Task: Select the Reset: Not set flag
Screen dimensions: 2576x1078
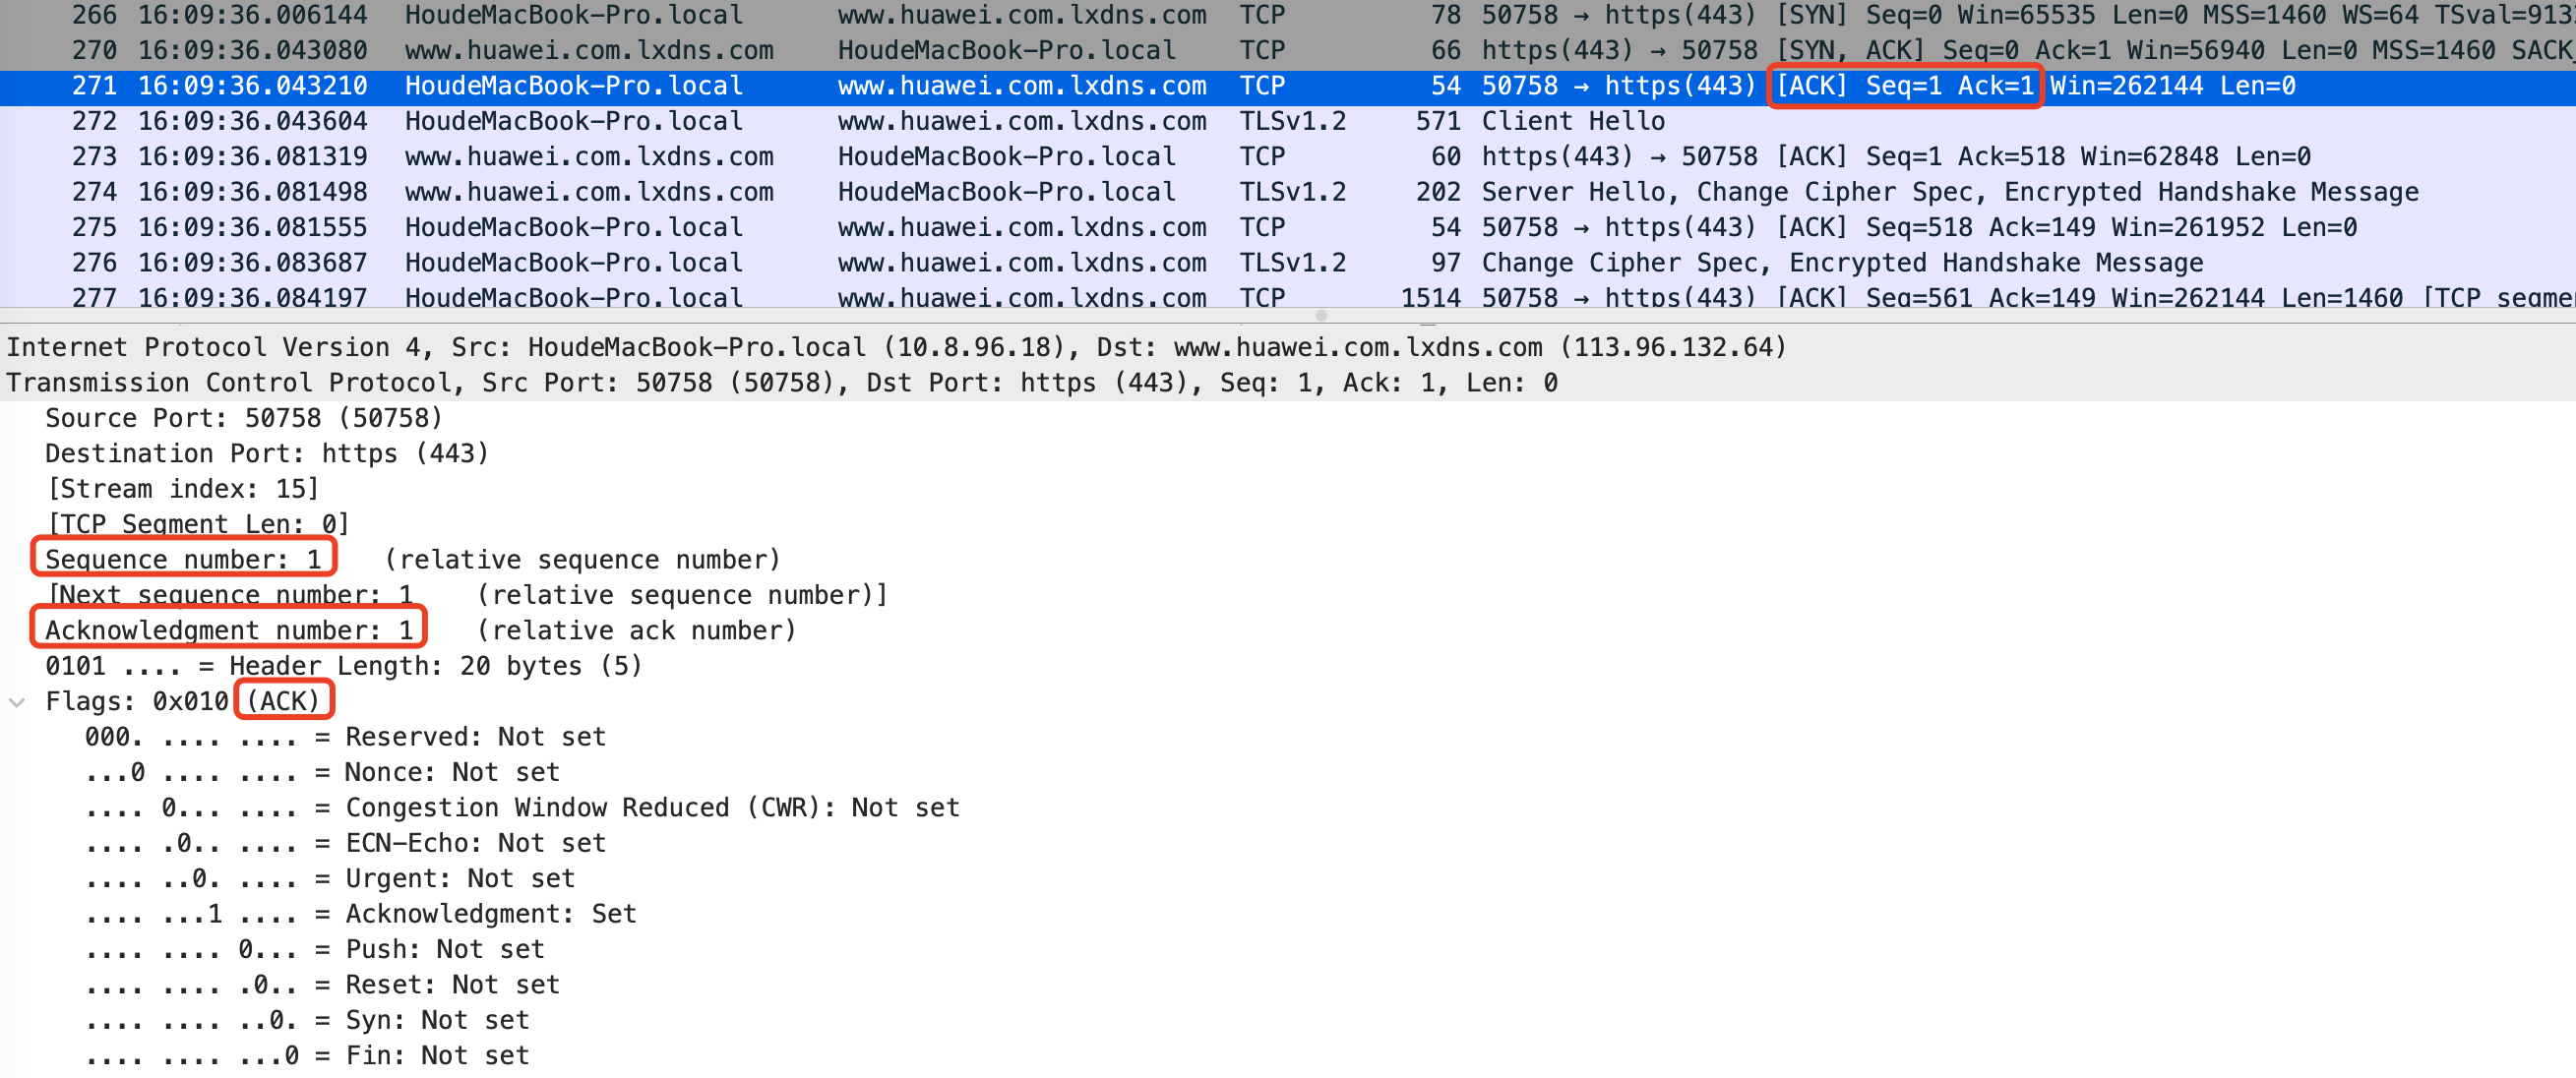Action: 323,985
